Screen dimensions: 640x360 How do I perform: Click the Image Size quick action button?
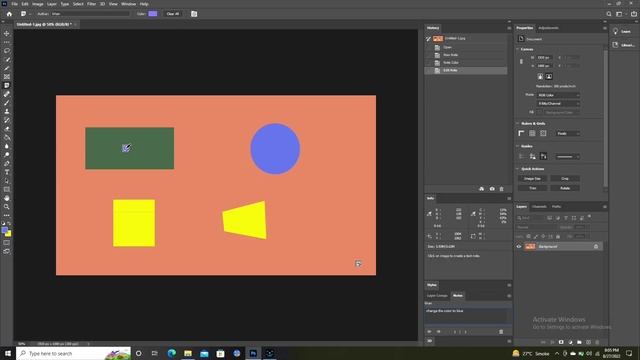[532, 179]
